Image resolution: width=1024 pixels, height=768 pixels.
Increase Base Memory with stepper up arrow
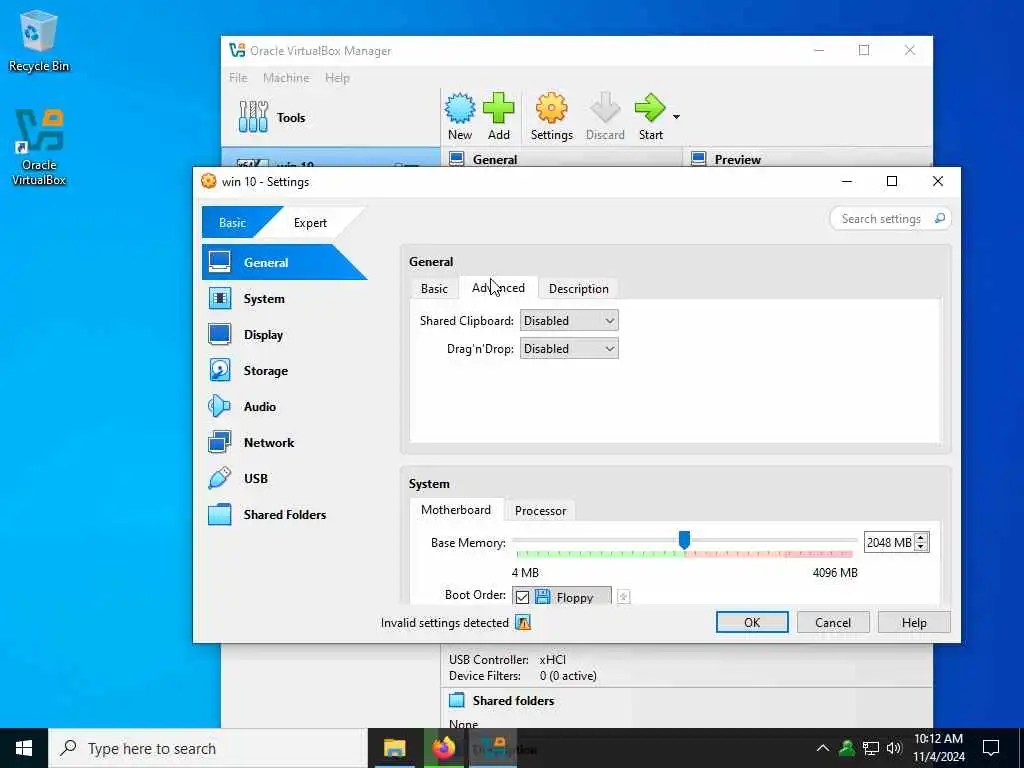pos(921,538)
